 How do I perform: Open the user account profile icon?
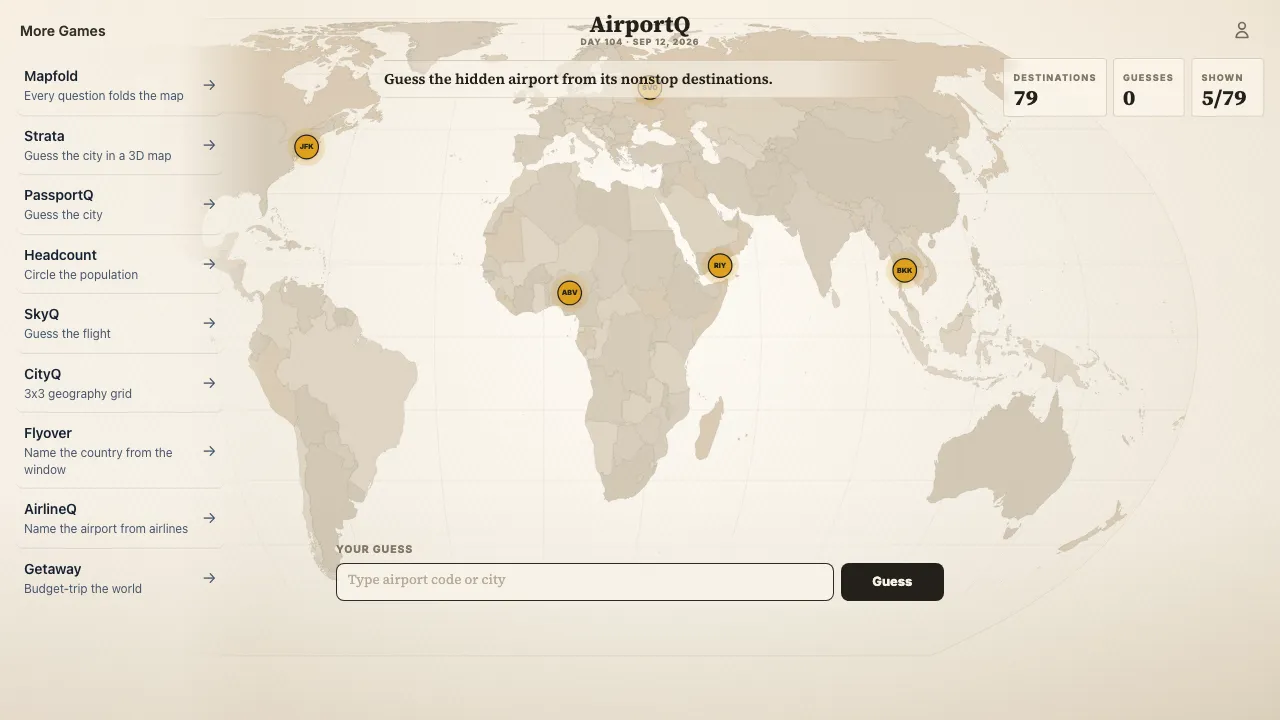[x=1242, y=30]
